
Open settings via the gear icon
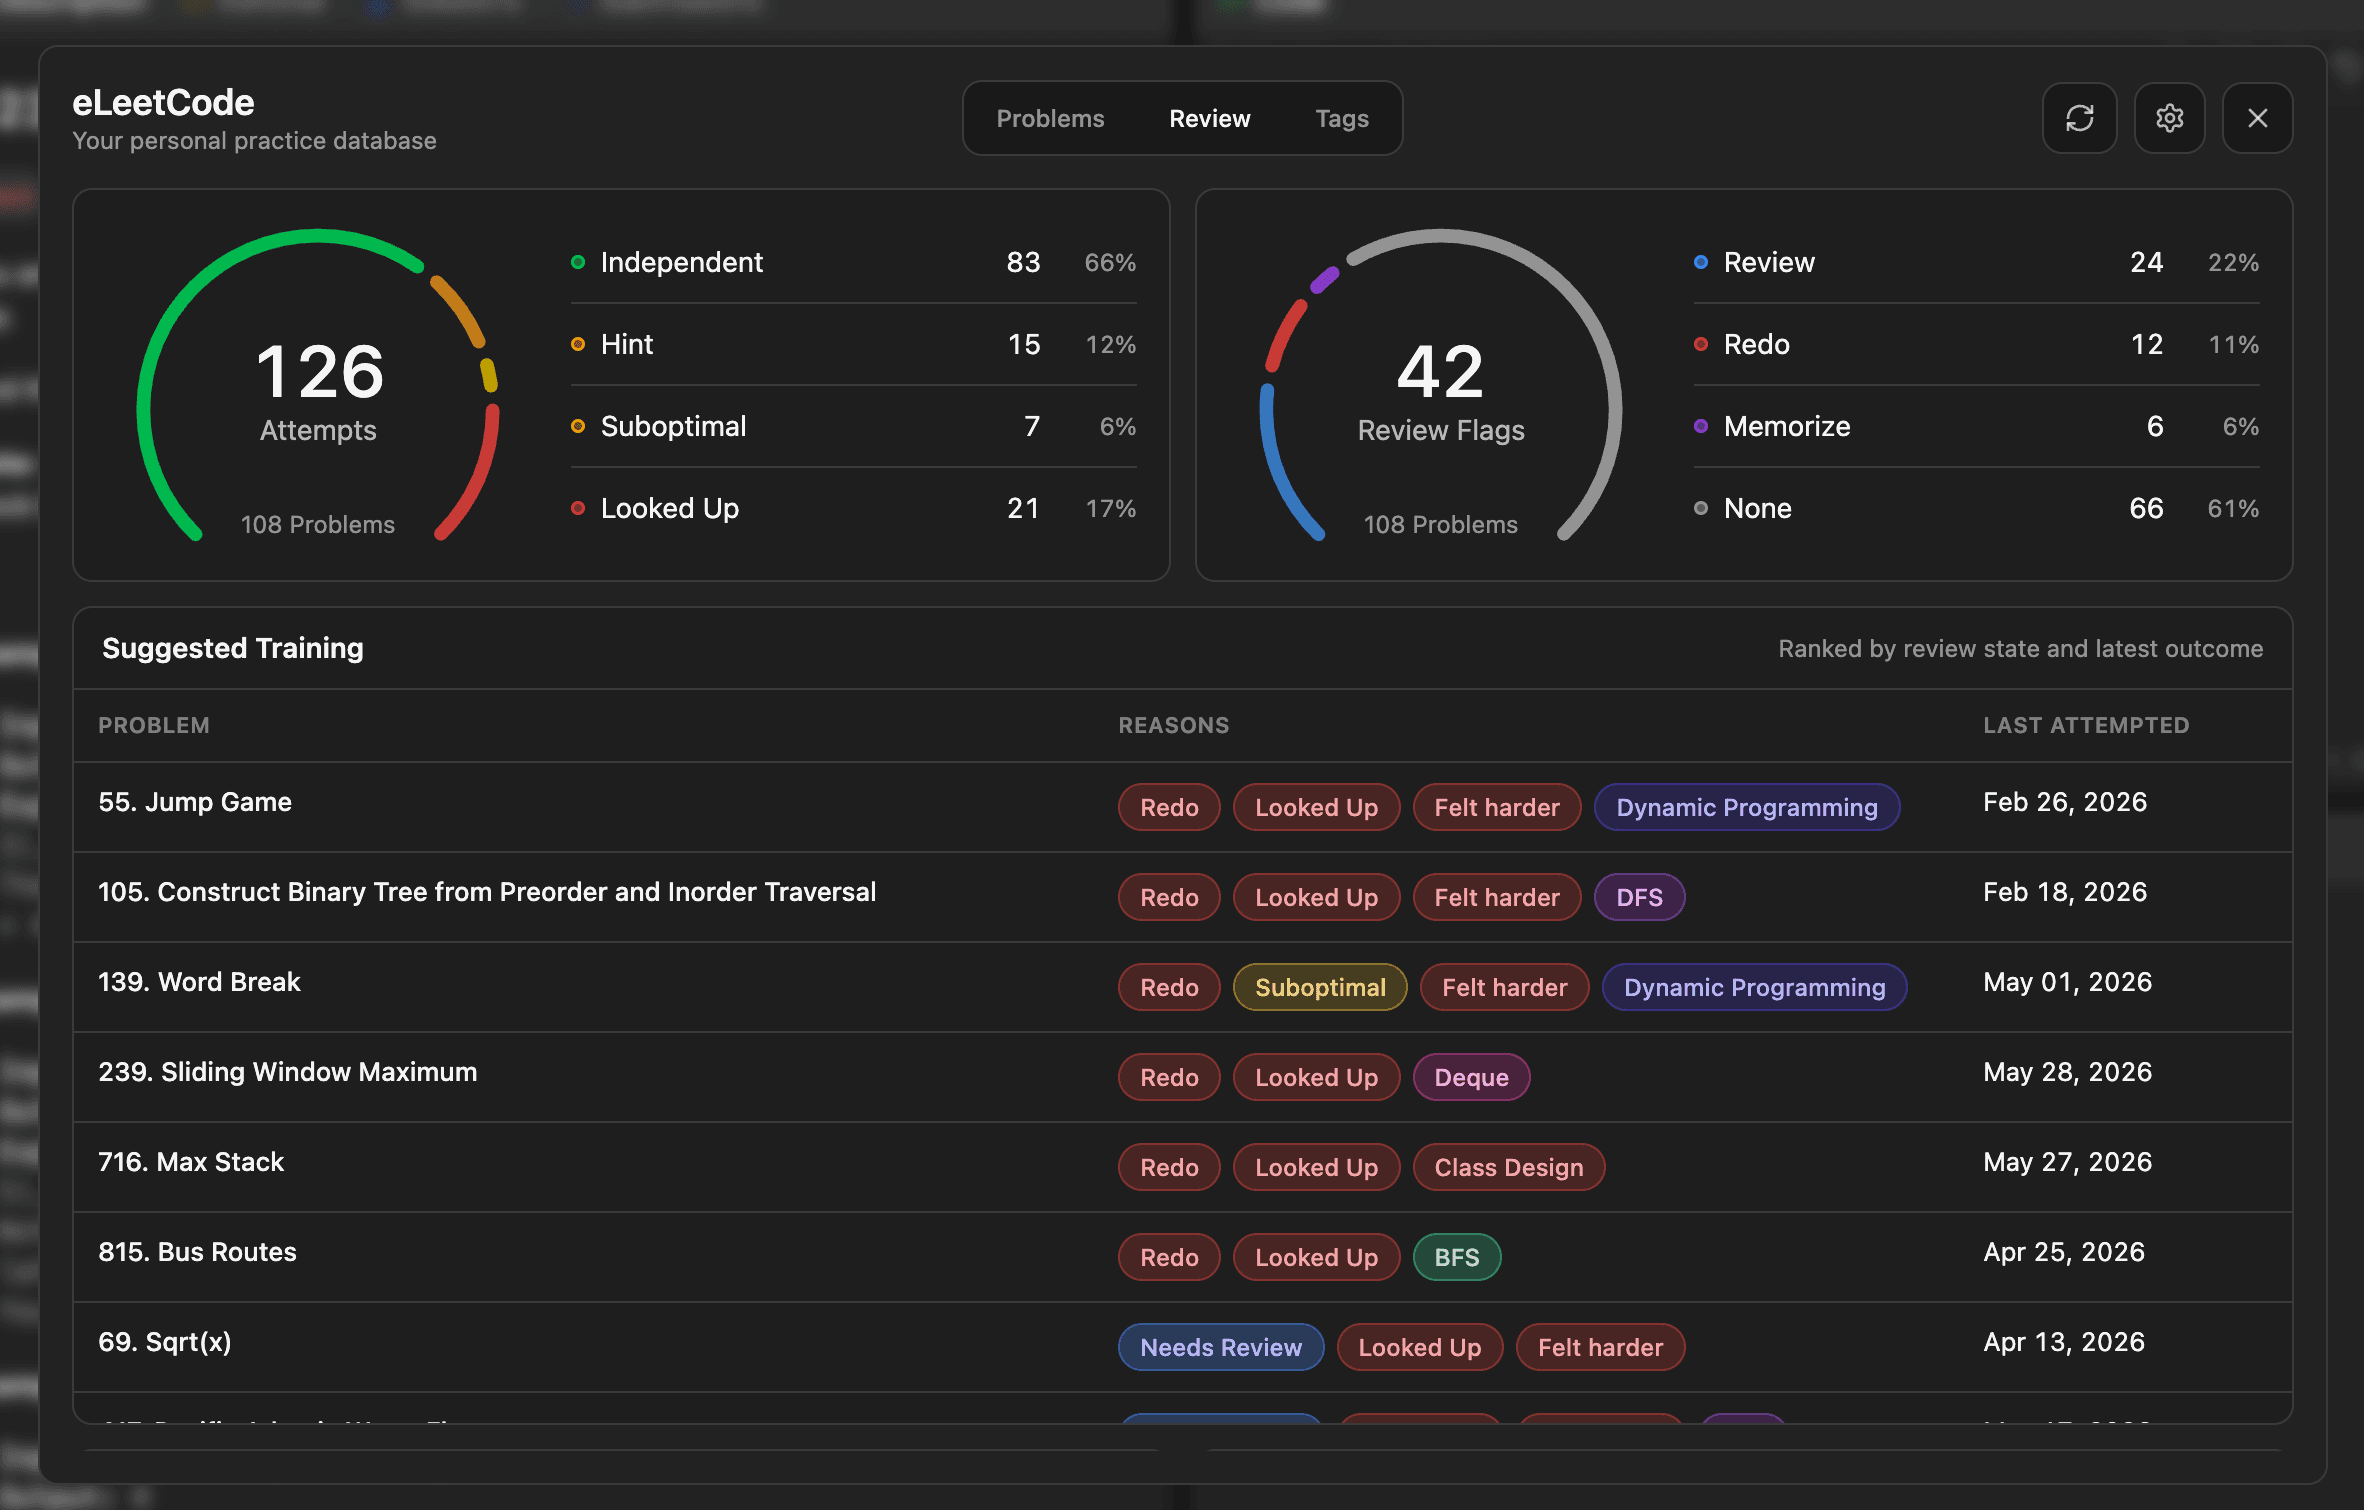coord(2169,118)
